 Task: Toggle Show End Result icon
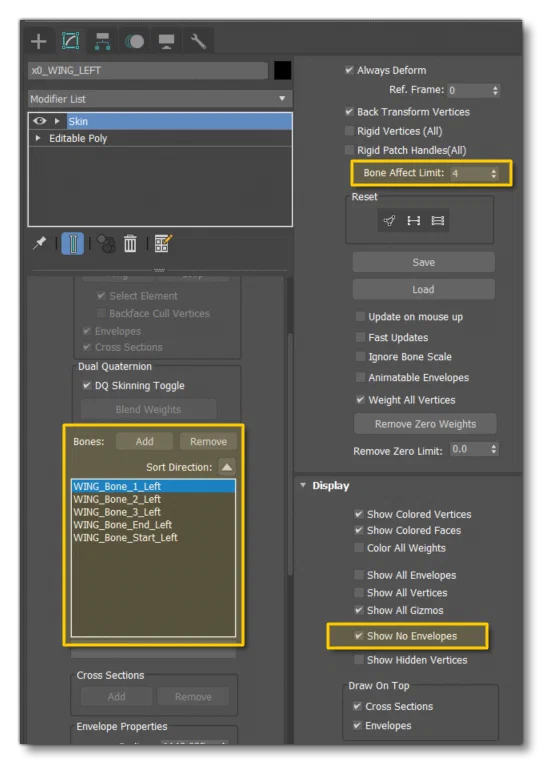[73, 244]
